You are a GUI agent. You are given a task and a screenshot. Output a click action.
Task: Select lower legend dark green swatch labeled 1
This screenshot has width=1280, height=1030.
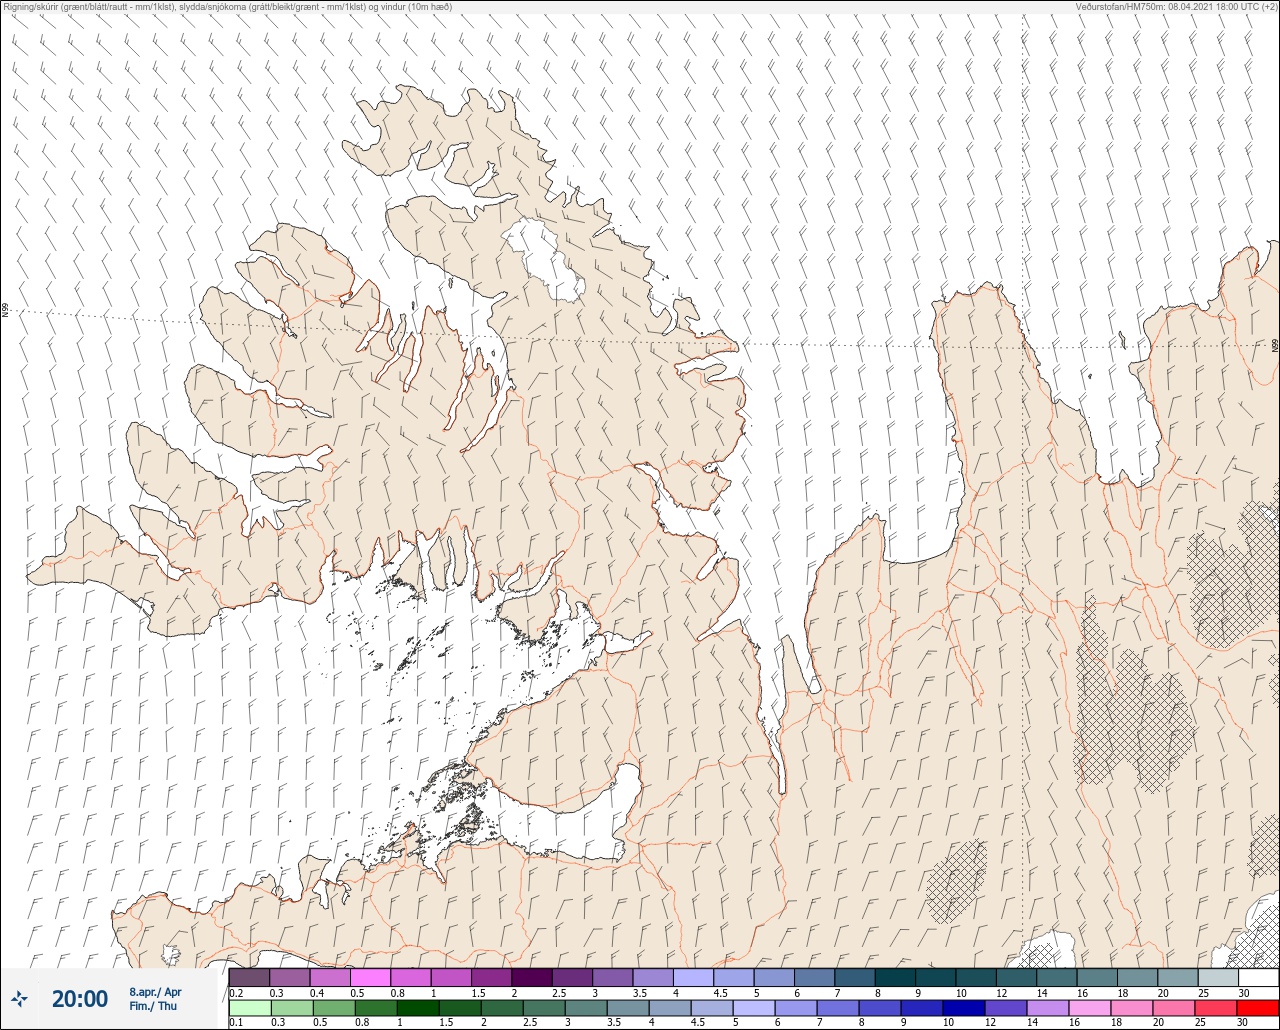click(x=416, y=1007)
